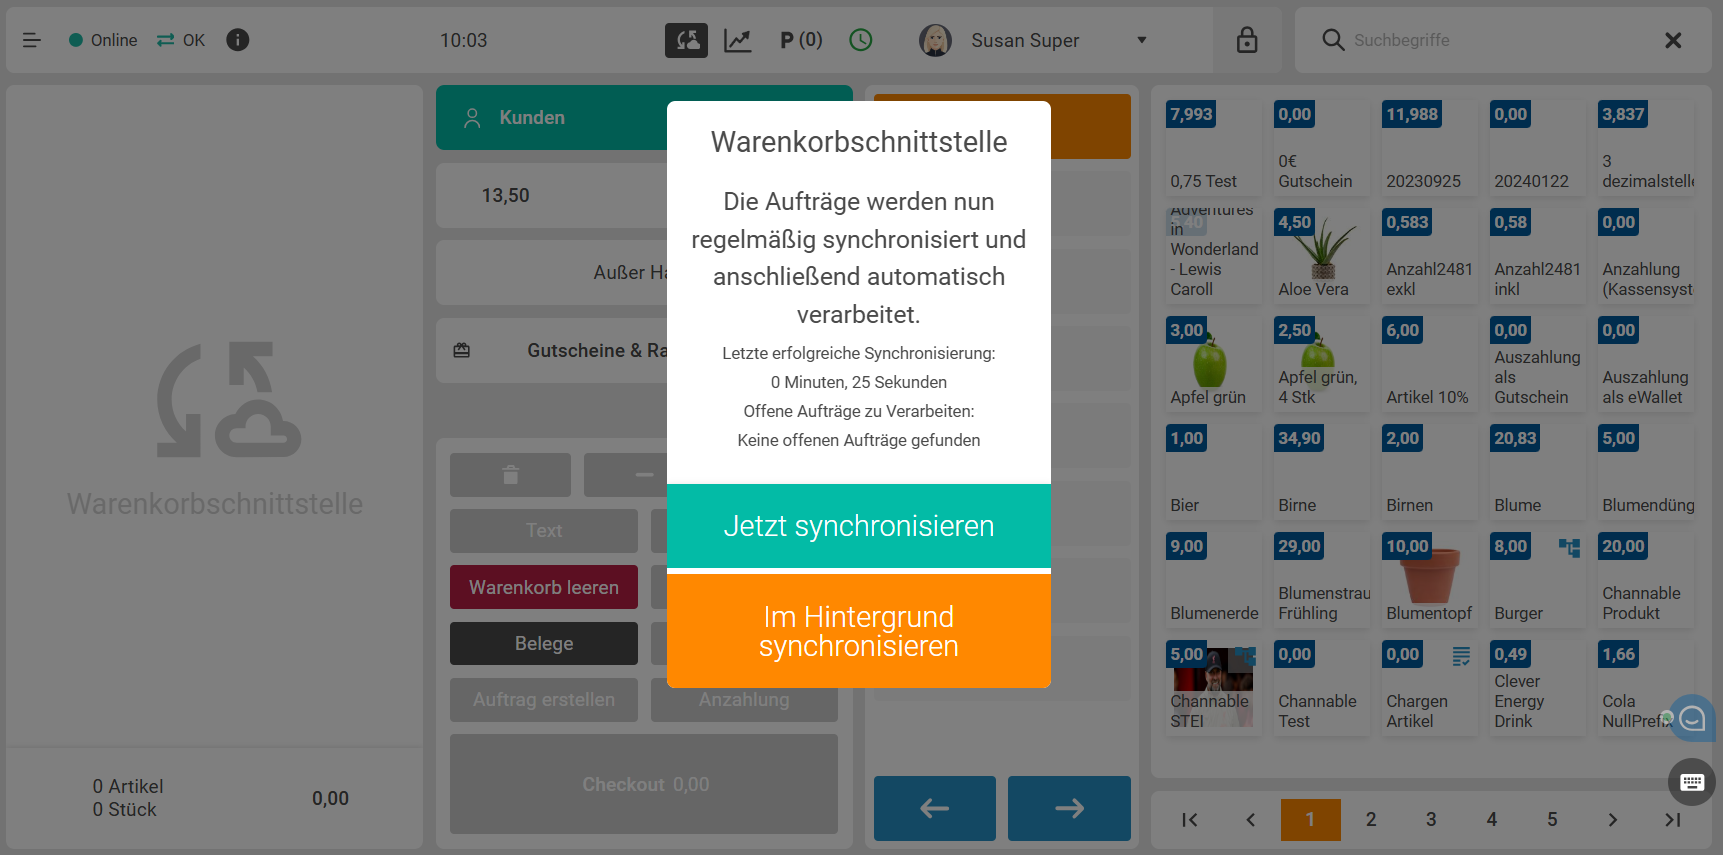Click the info circle icon

point(237,40)
